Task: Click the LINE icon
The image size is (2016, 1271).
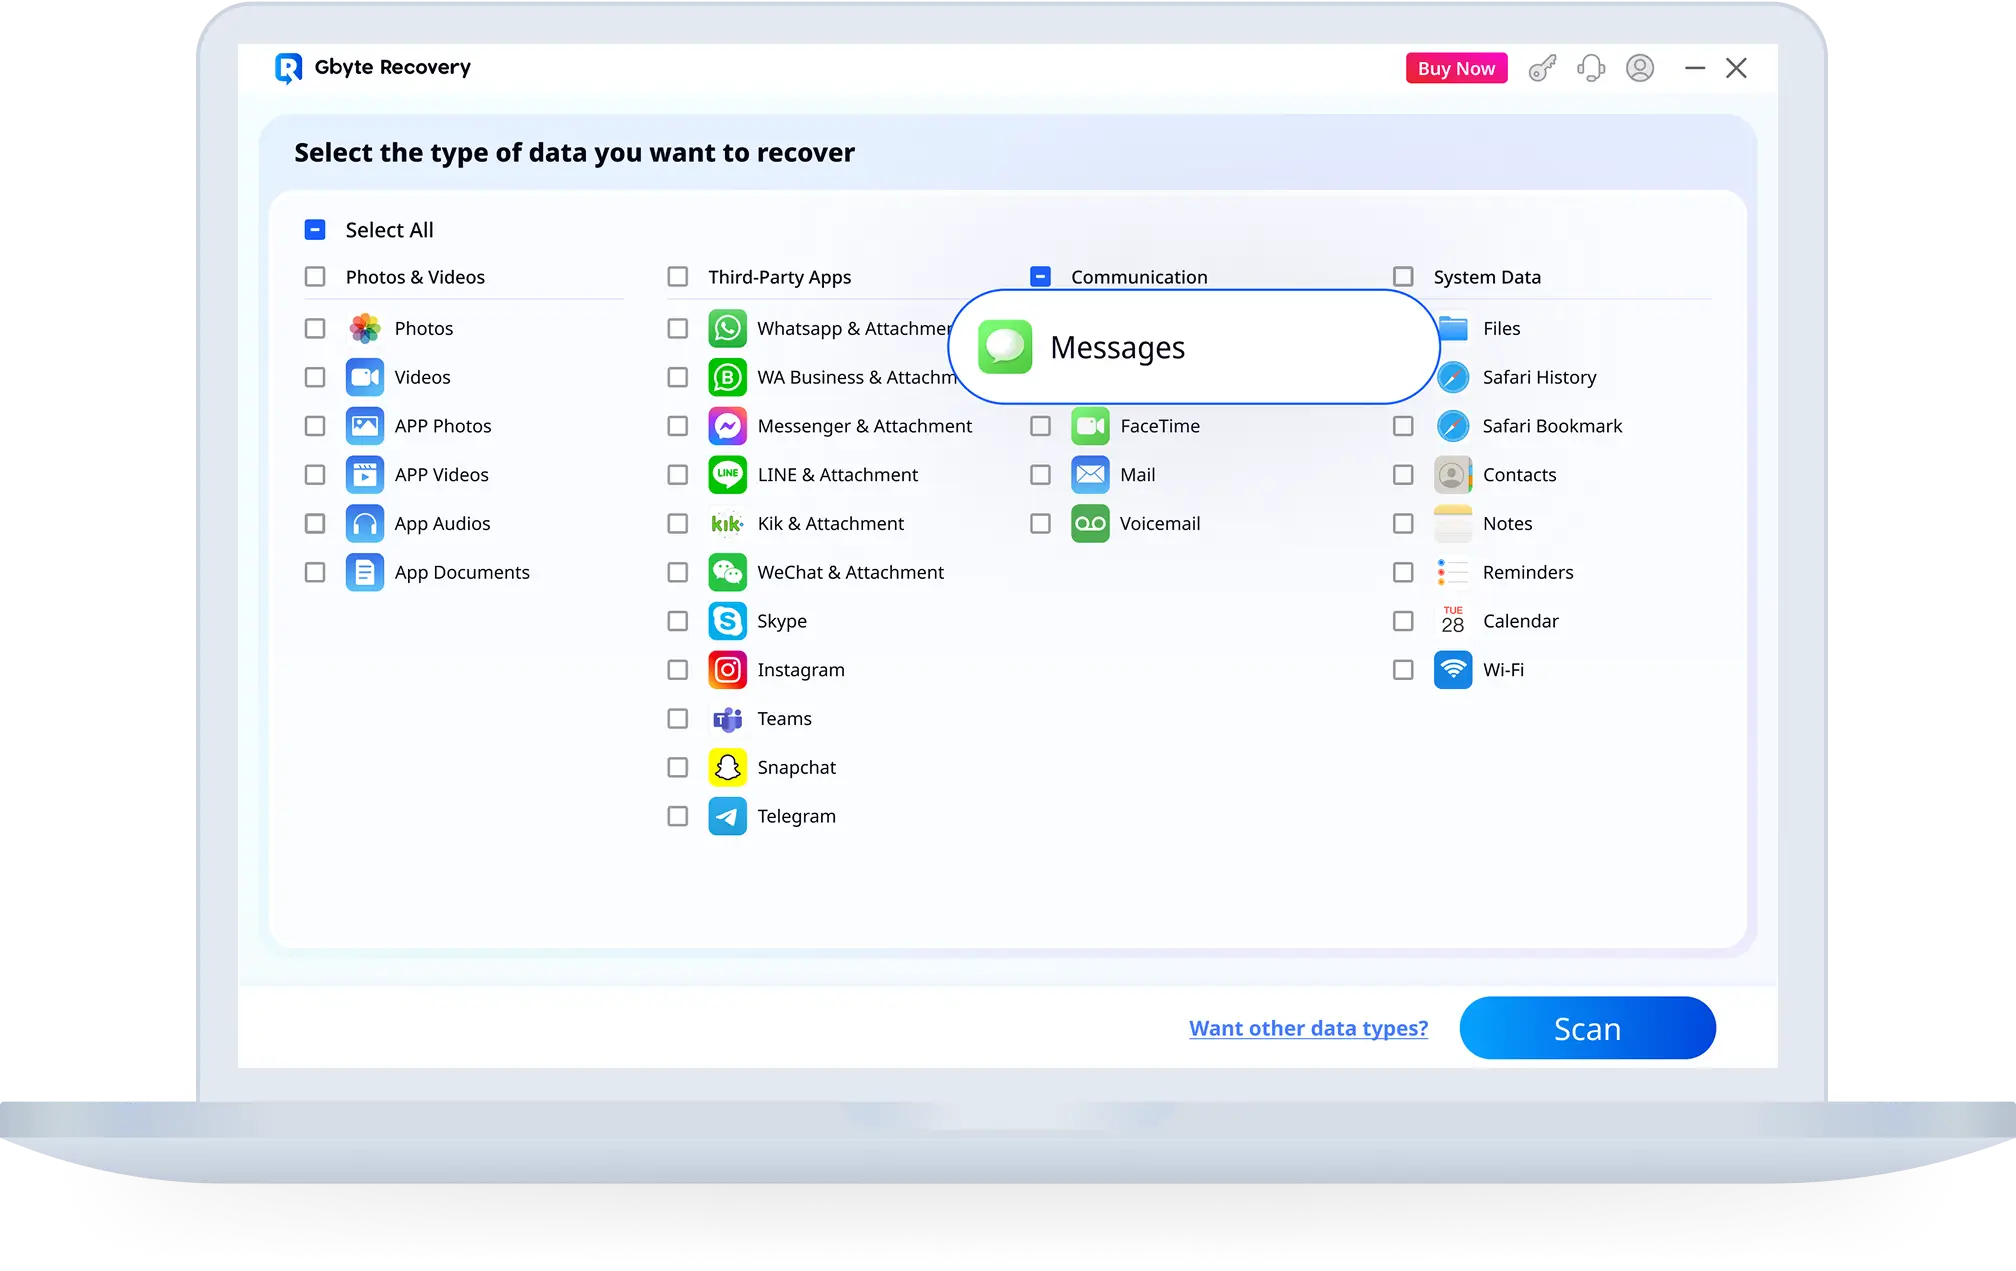Action: pyautogui.click(x=728, y=475)
